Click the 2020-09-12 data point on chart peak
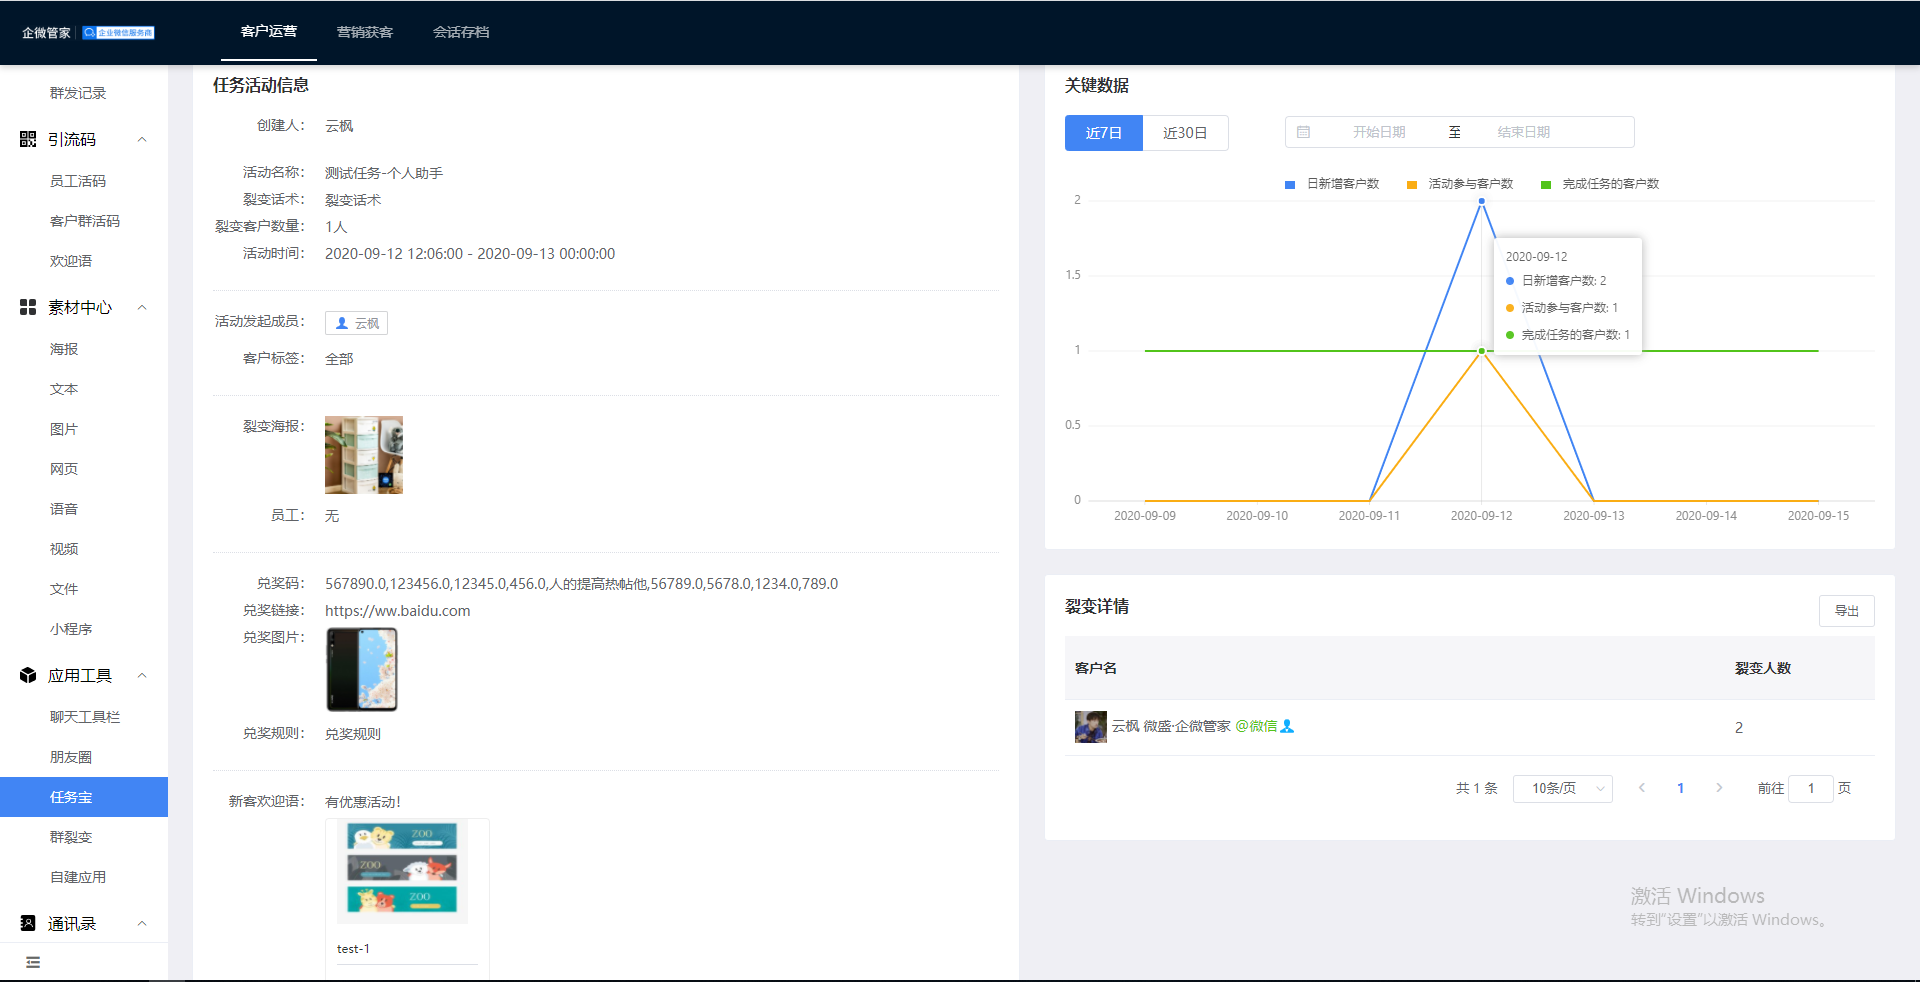The width and height of the screenshot is (1920, 982). 1481,201
